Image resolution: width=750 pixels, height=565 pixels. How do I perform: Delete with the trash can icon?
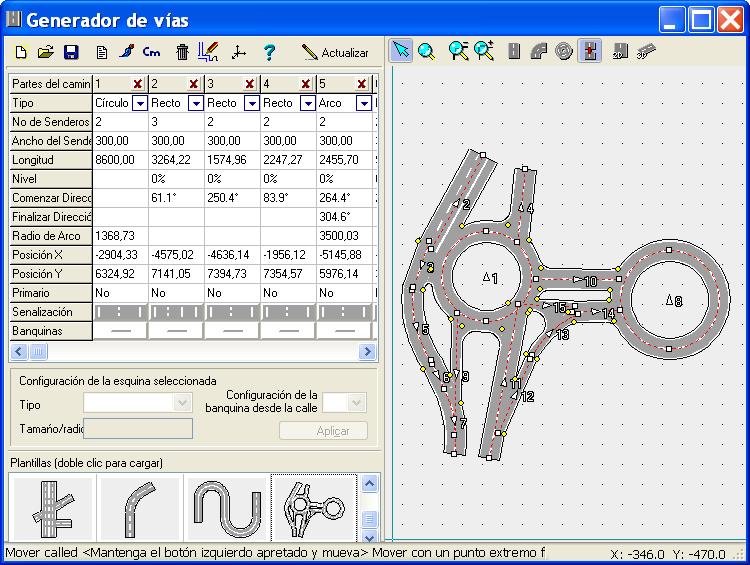point(182,52)
